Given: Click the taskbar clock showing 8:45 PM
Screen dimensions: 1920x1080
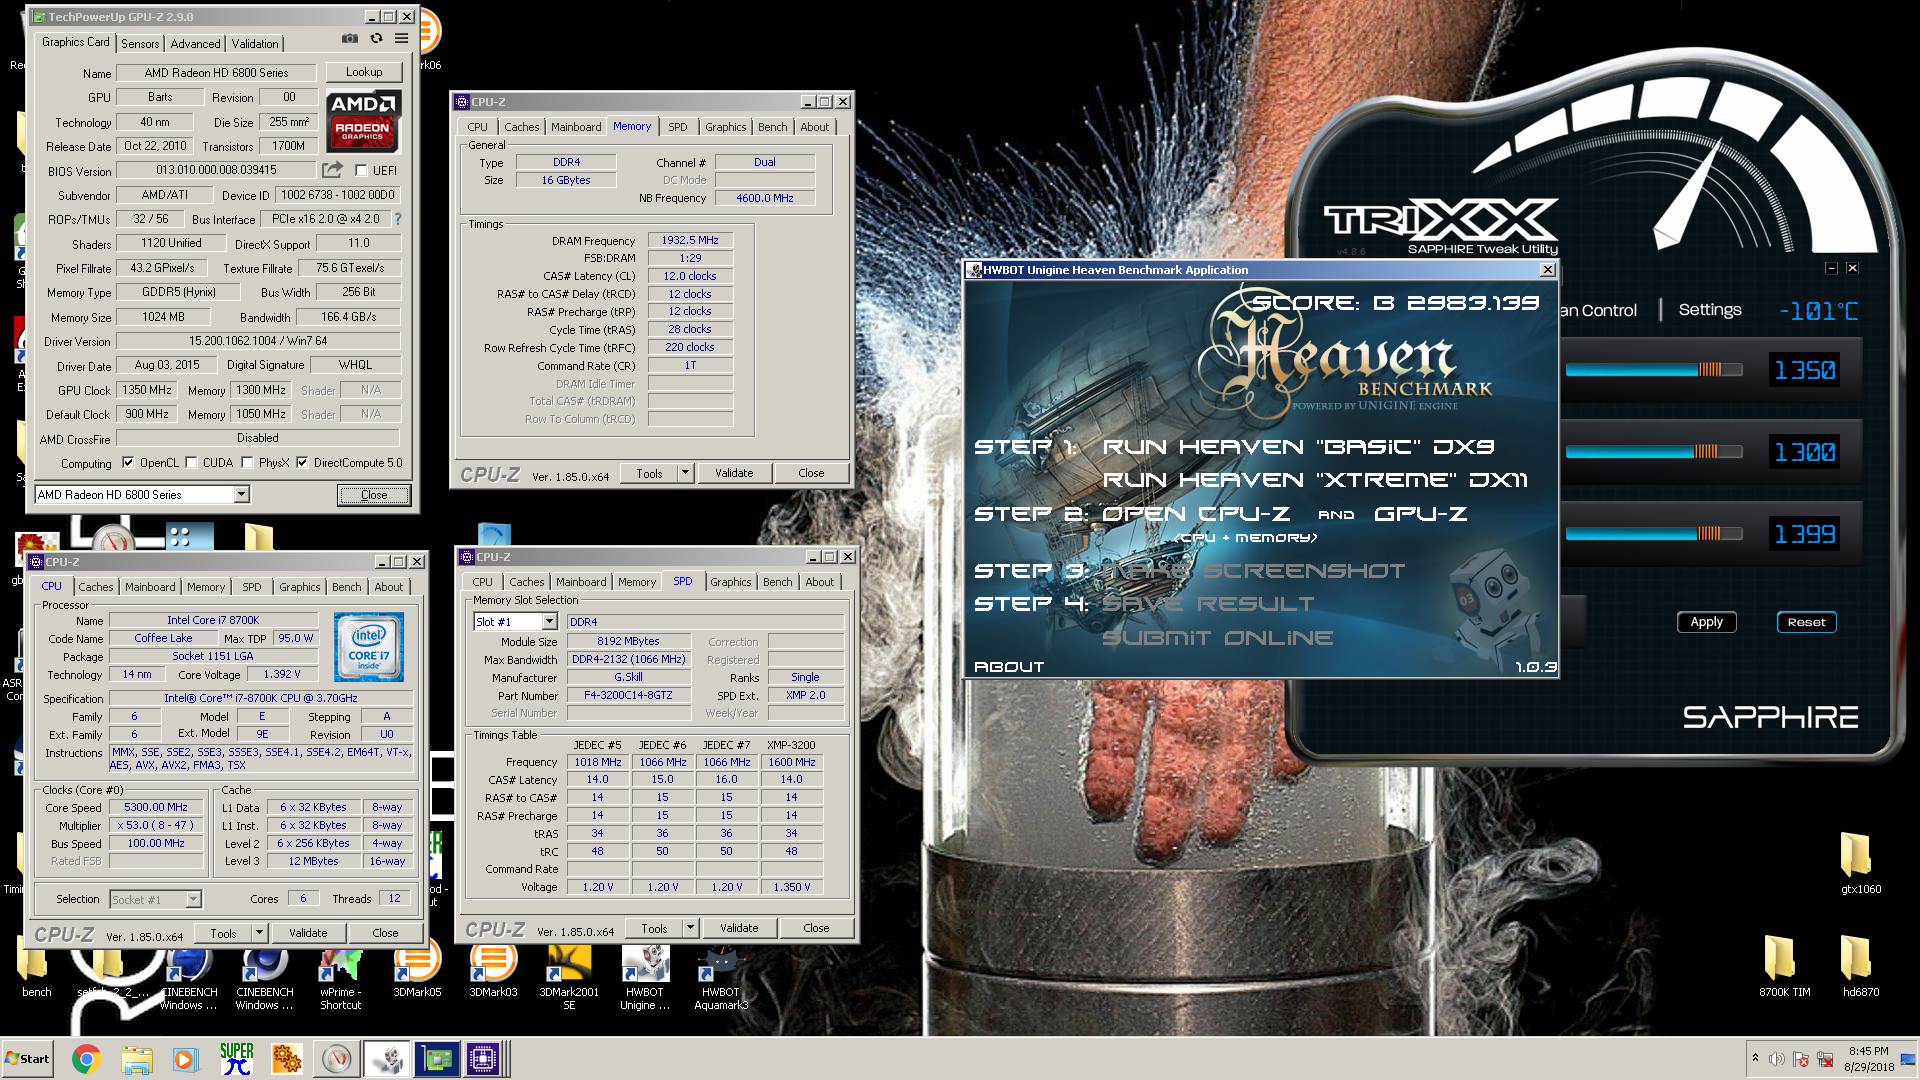Looking at the screenshot, I should (x=1867, y=1059).
